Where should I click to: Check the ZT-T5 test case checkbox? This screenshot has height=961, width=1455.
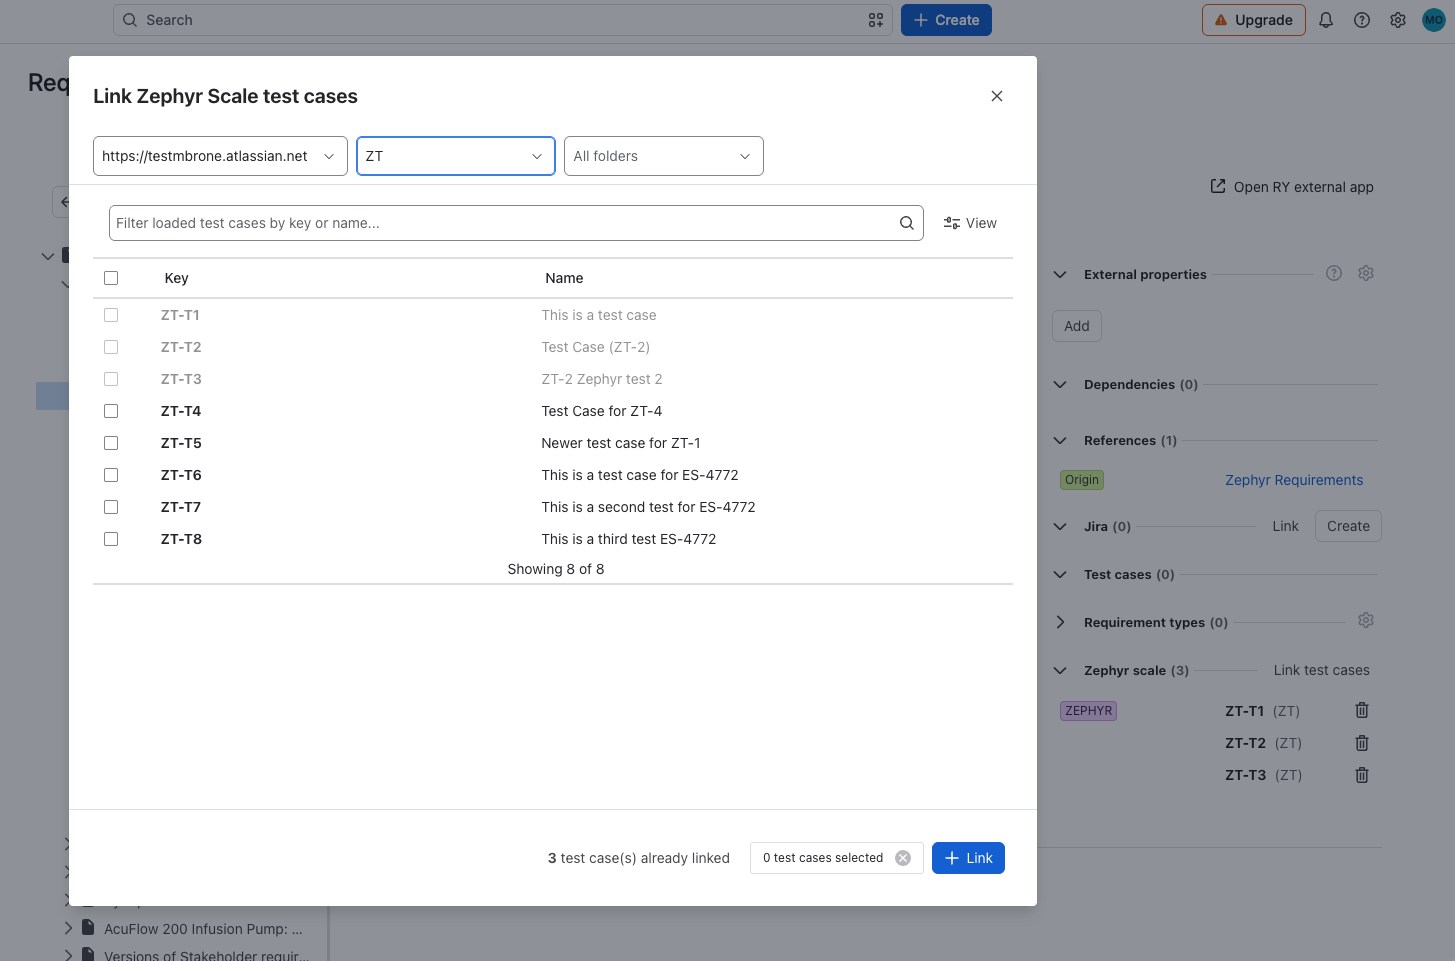(x=111, y=443)
